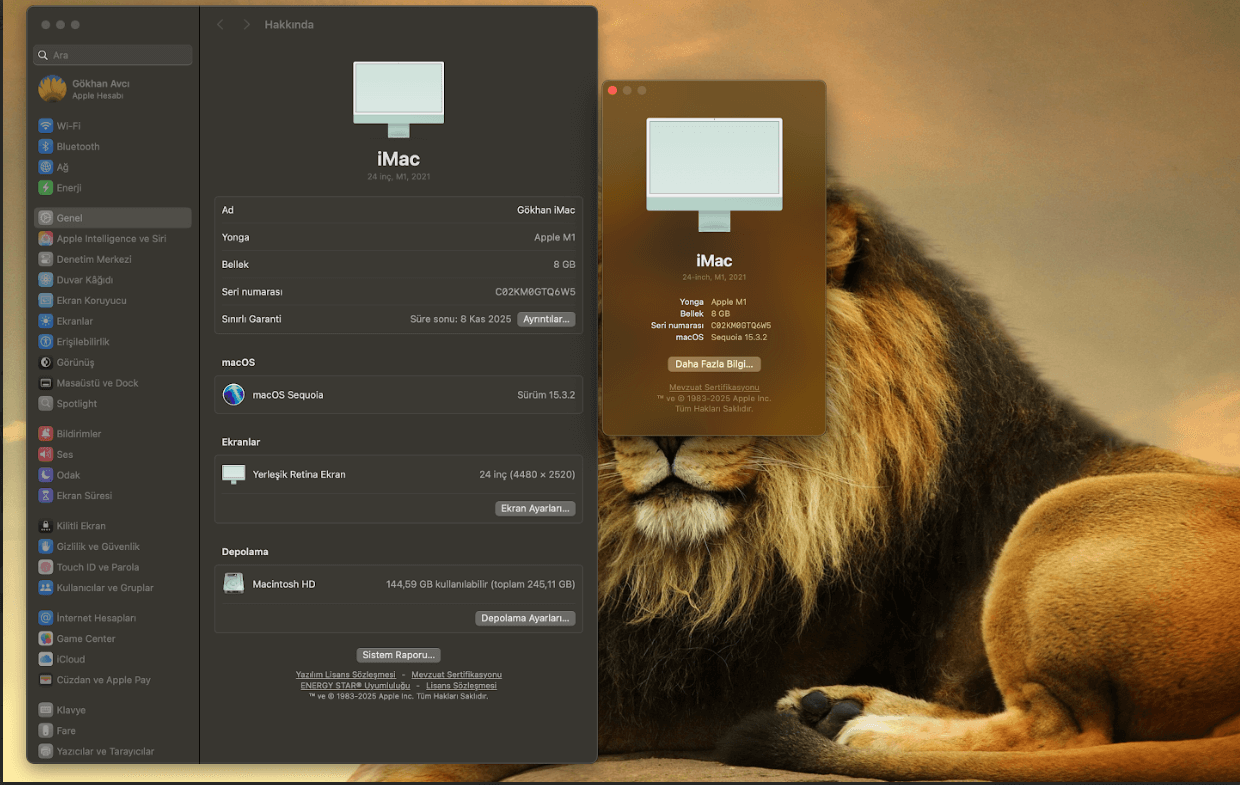
Task: Open Ses sound settings
Action: (x=113, y=455)
